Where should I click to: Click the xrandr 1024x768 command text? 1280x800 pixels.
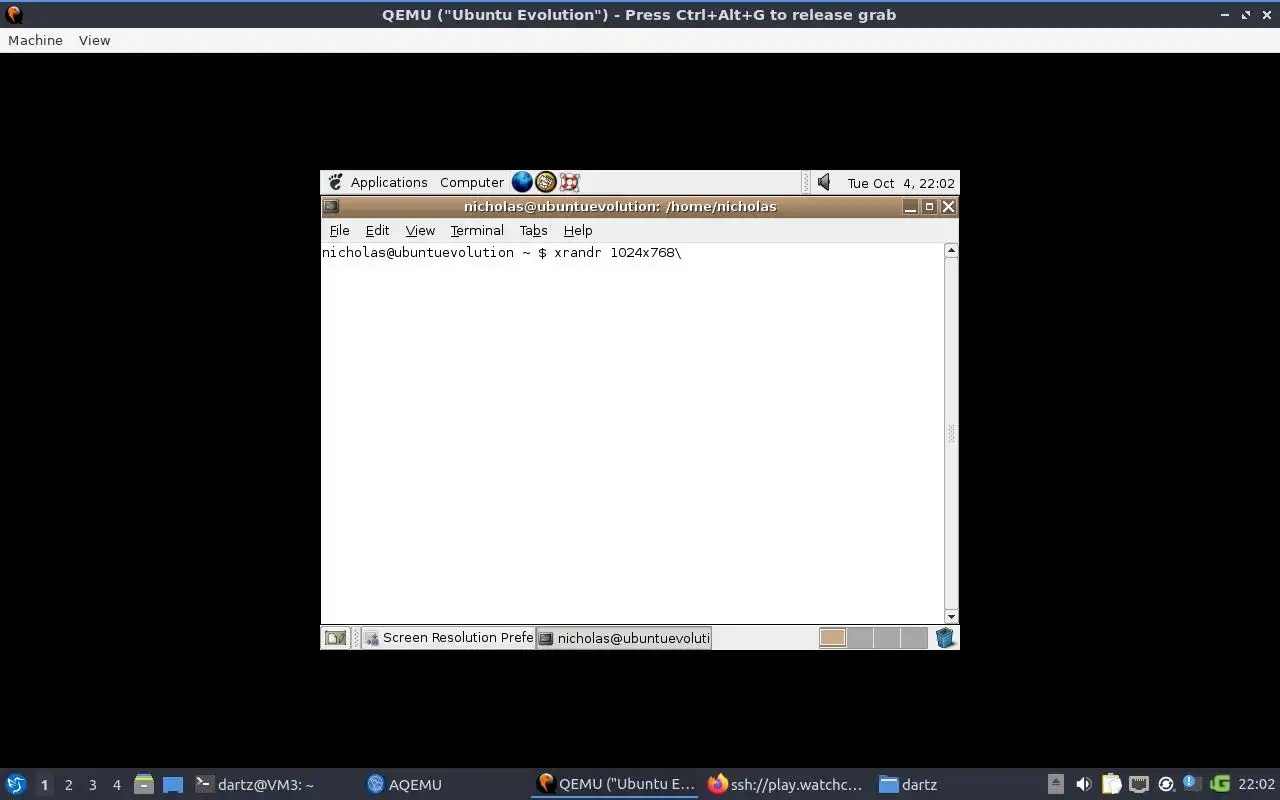coord(617,253)
